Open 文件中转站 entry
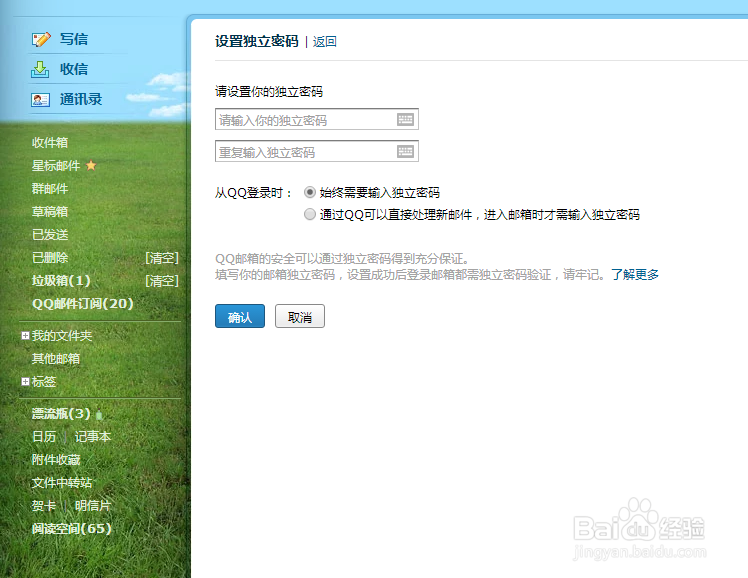Viewport: 748px width, 578px height. (x=62, y=483)
